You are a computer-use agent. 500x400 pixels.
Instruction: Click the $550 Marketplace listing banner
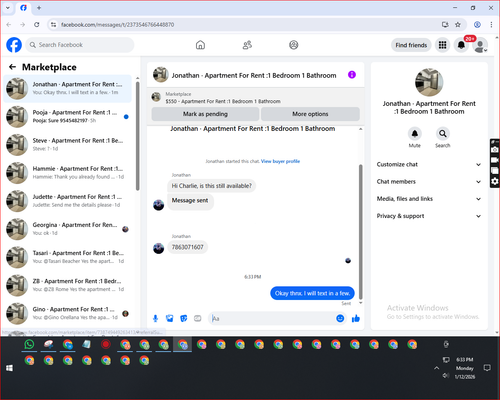click(256, 98)
